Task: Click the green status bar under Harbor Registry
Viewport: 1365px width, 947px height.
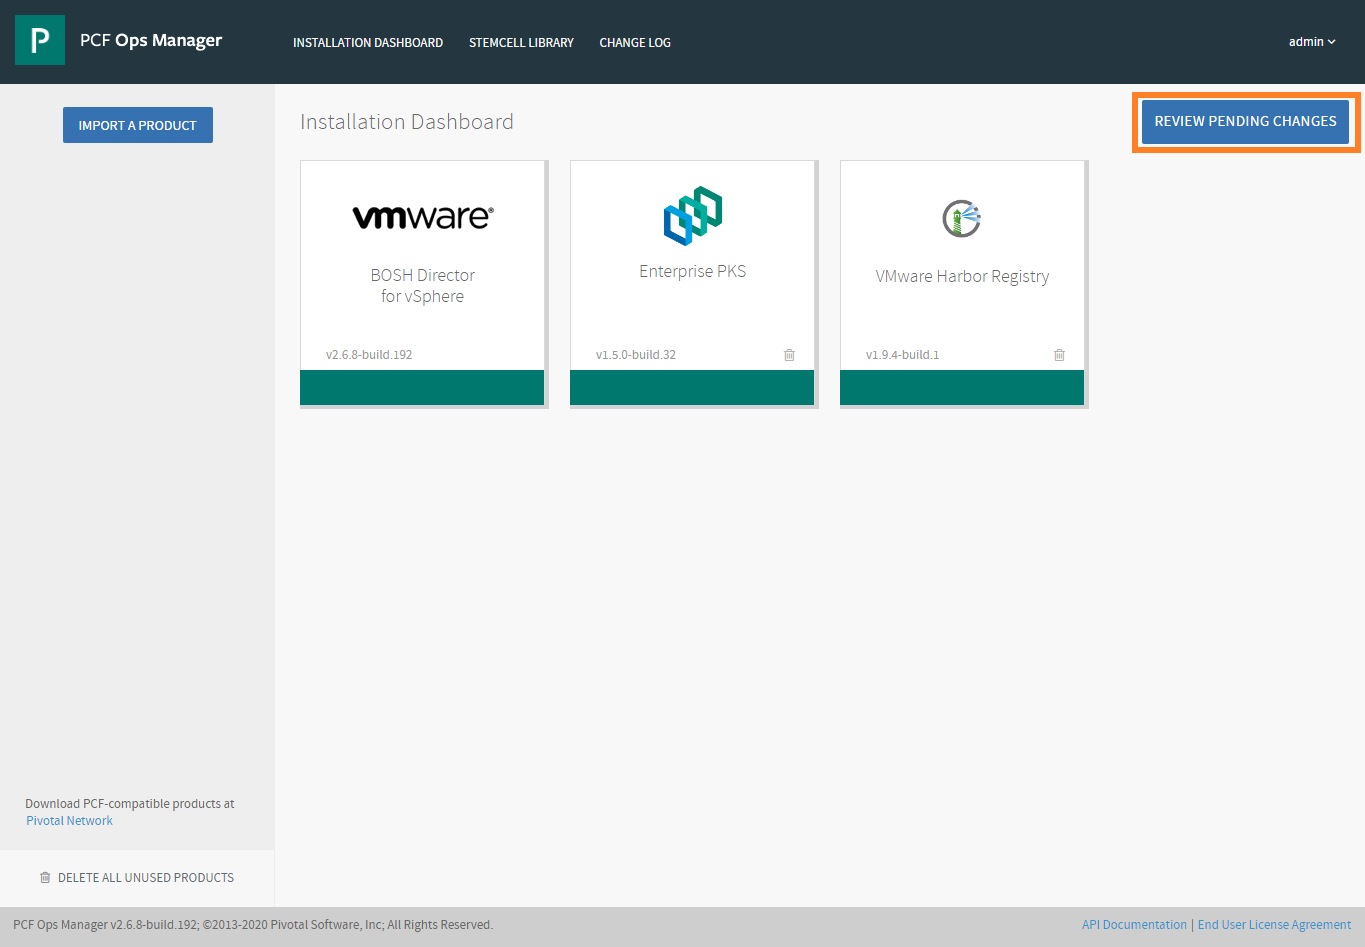Action: (x=961, y=387)
